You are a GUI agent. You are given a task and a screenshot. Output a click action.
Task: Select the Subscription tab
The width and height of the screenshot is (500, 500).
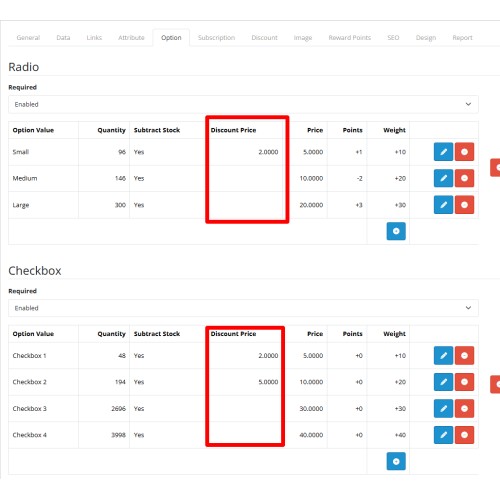216,38
